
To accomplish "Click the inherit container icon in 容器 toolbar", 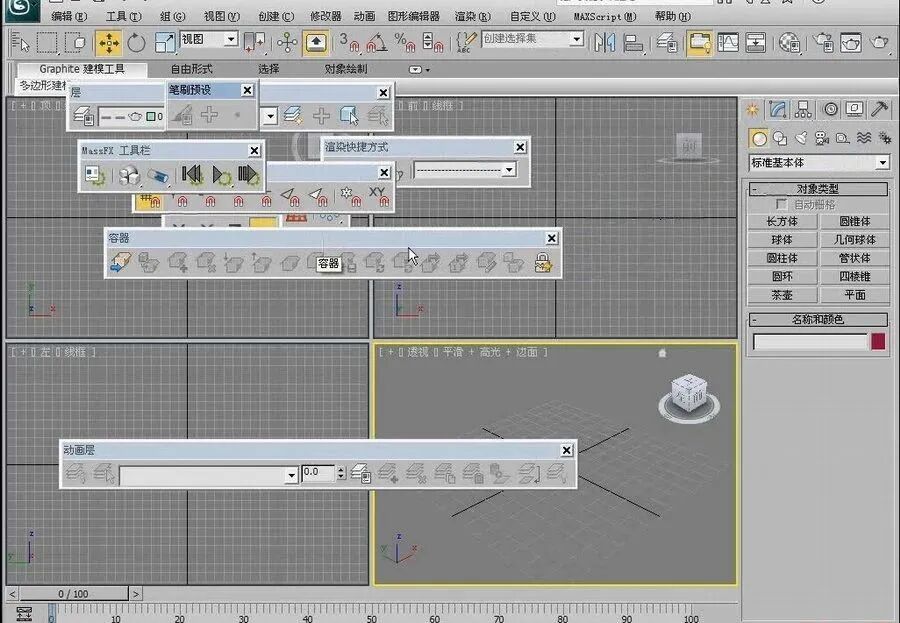I will (x=121, y=262).
